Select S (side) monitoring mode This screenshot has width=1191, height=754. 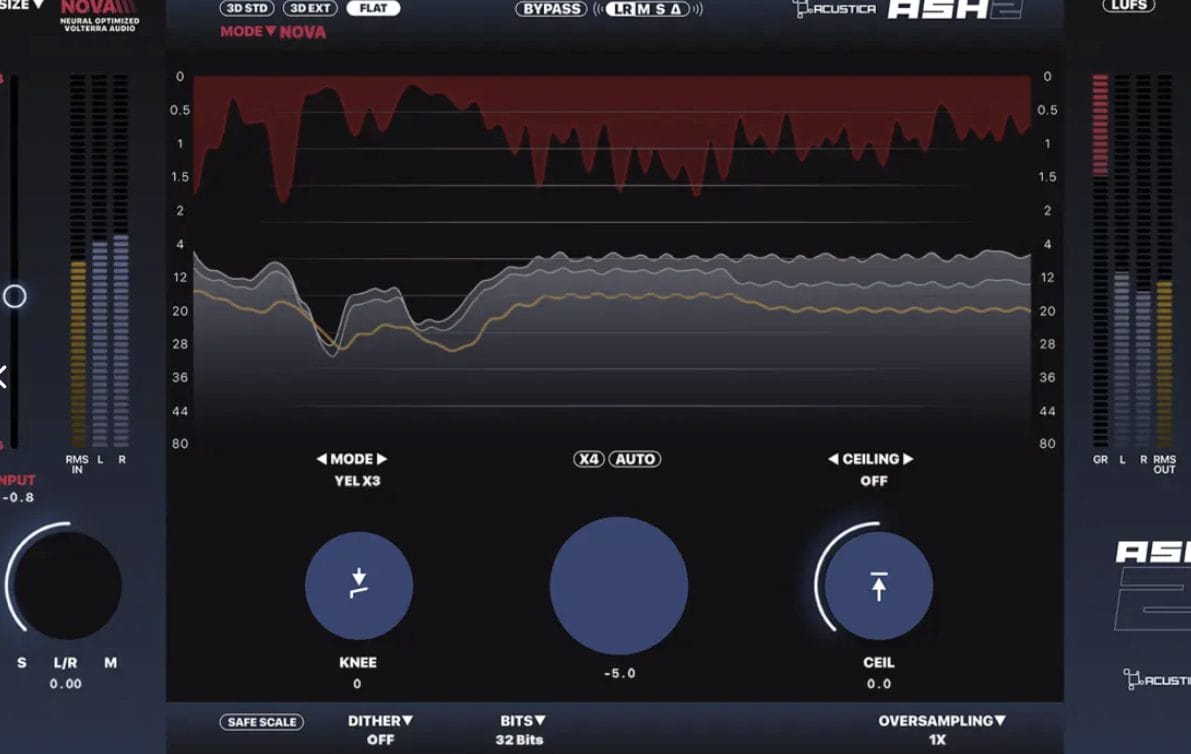tap(660, 9)
